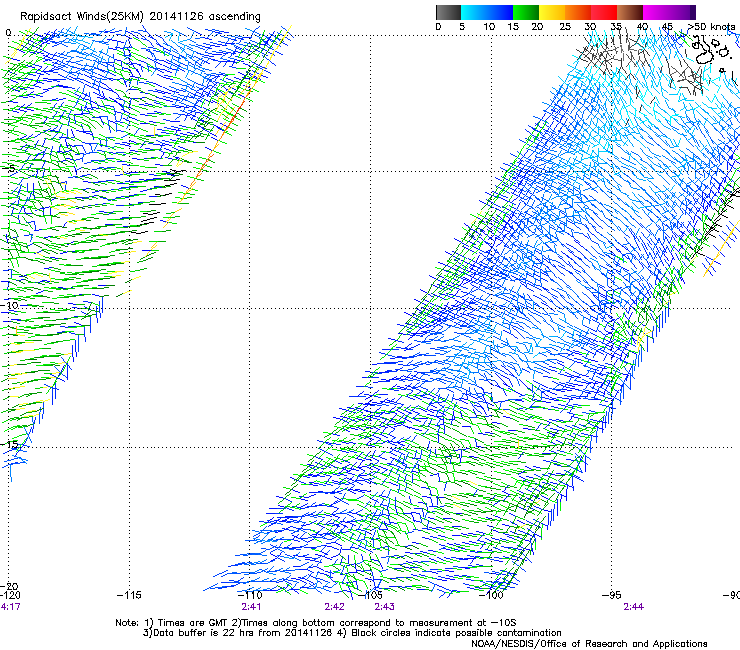Click the latitude label '-10'

[9, 305]
